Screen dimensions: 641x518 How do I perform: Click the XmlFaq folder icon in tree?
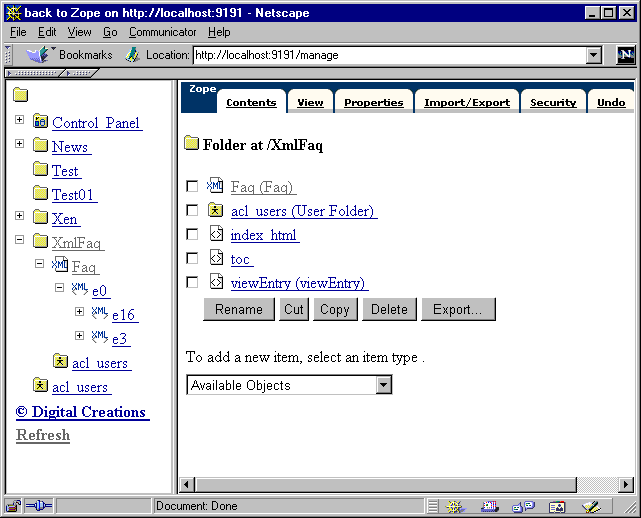tap(40, 241)
